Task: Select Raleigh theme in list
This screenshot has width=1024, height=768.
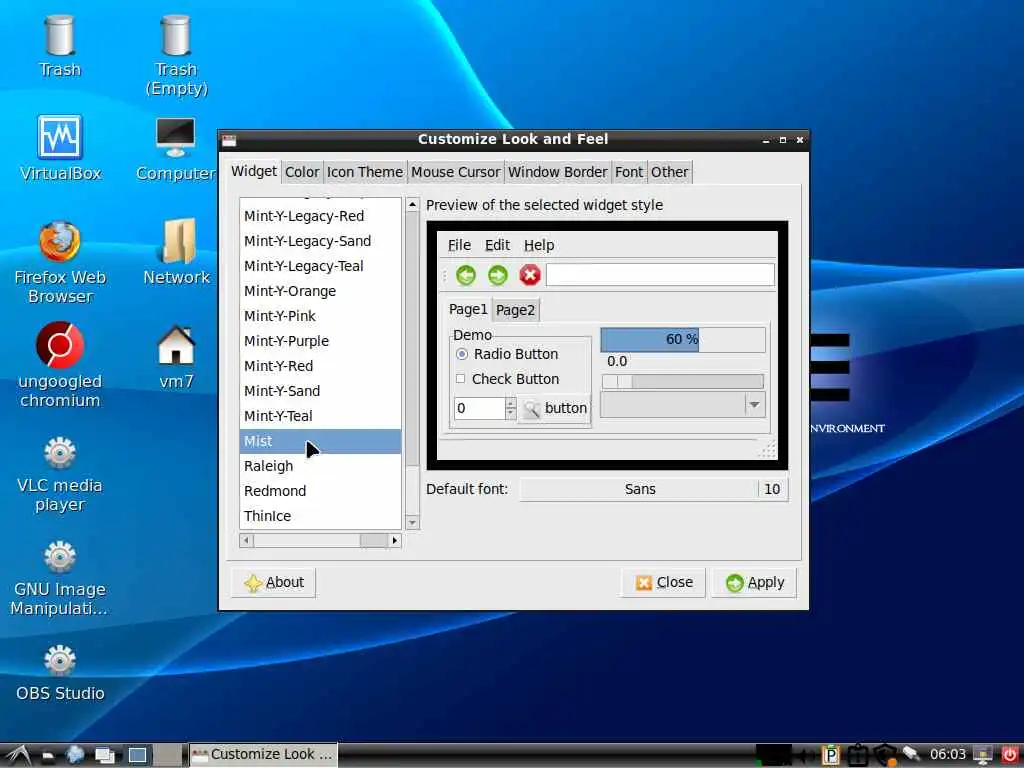Action: coord(321,466)
